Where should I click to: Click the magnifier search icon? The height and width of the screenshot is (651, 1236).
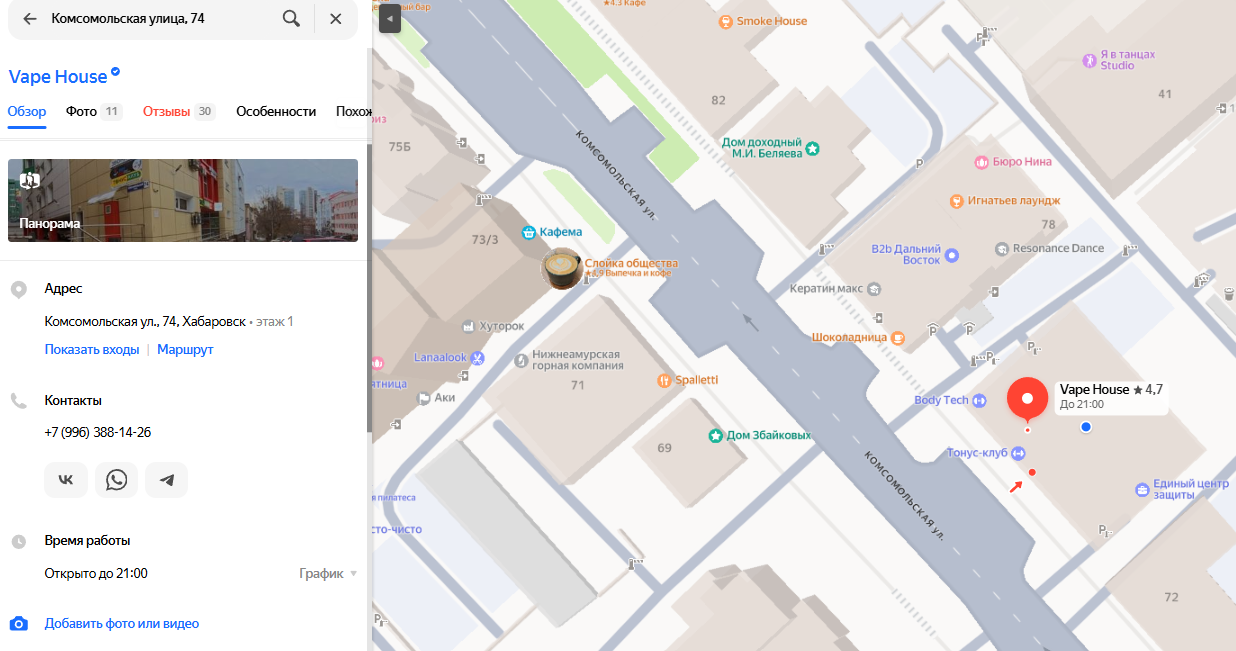(291, 19)
